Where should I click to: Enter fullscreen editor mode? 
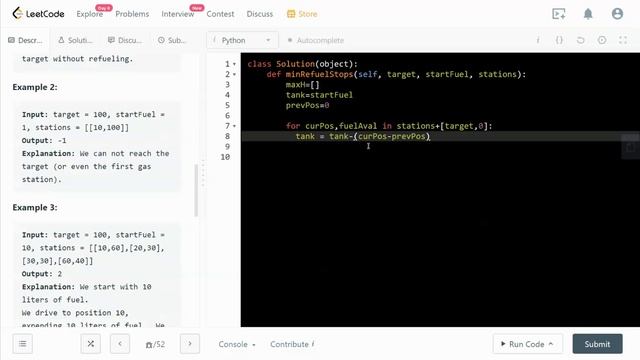click(623, 40)
